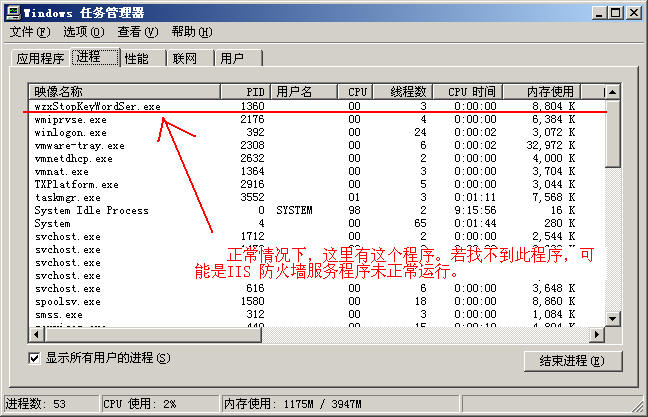Screen dimensions: 648x417
Task: Open the 用户 tab
Action: pos(238,58)
